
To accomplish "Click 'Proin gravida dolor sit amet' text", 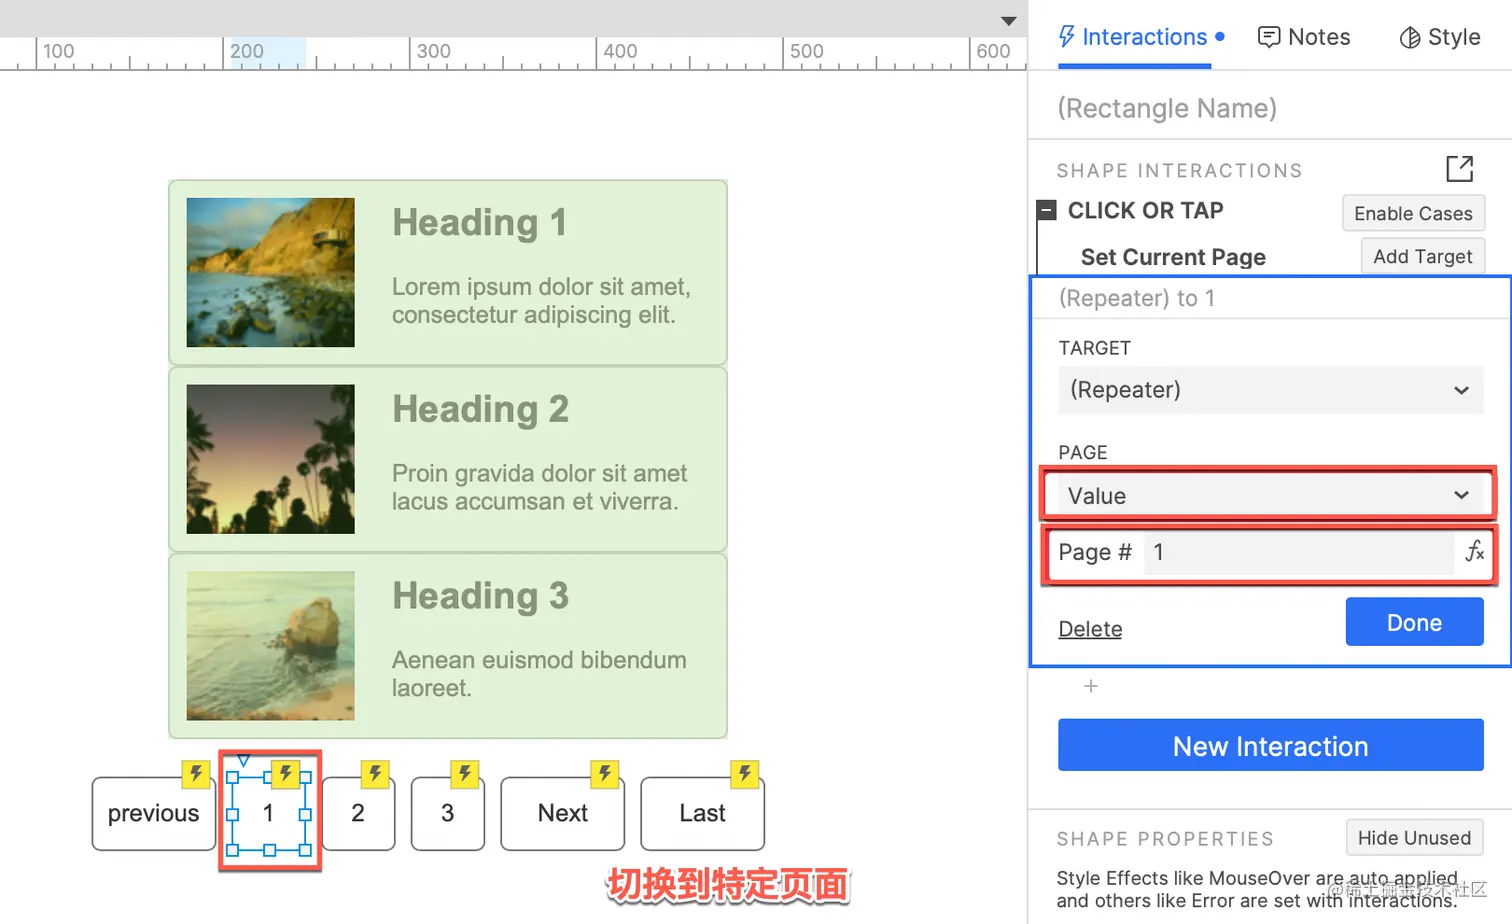I will tap(539, 473).
